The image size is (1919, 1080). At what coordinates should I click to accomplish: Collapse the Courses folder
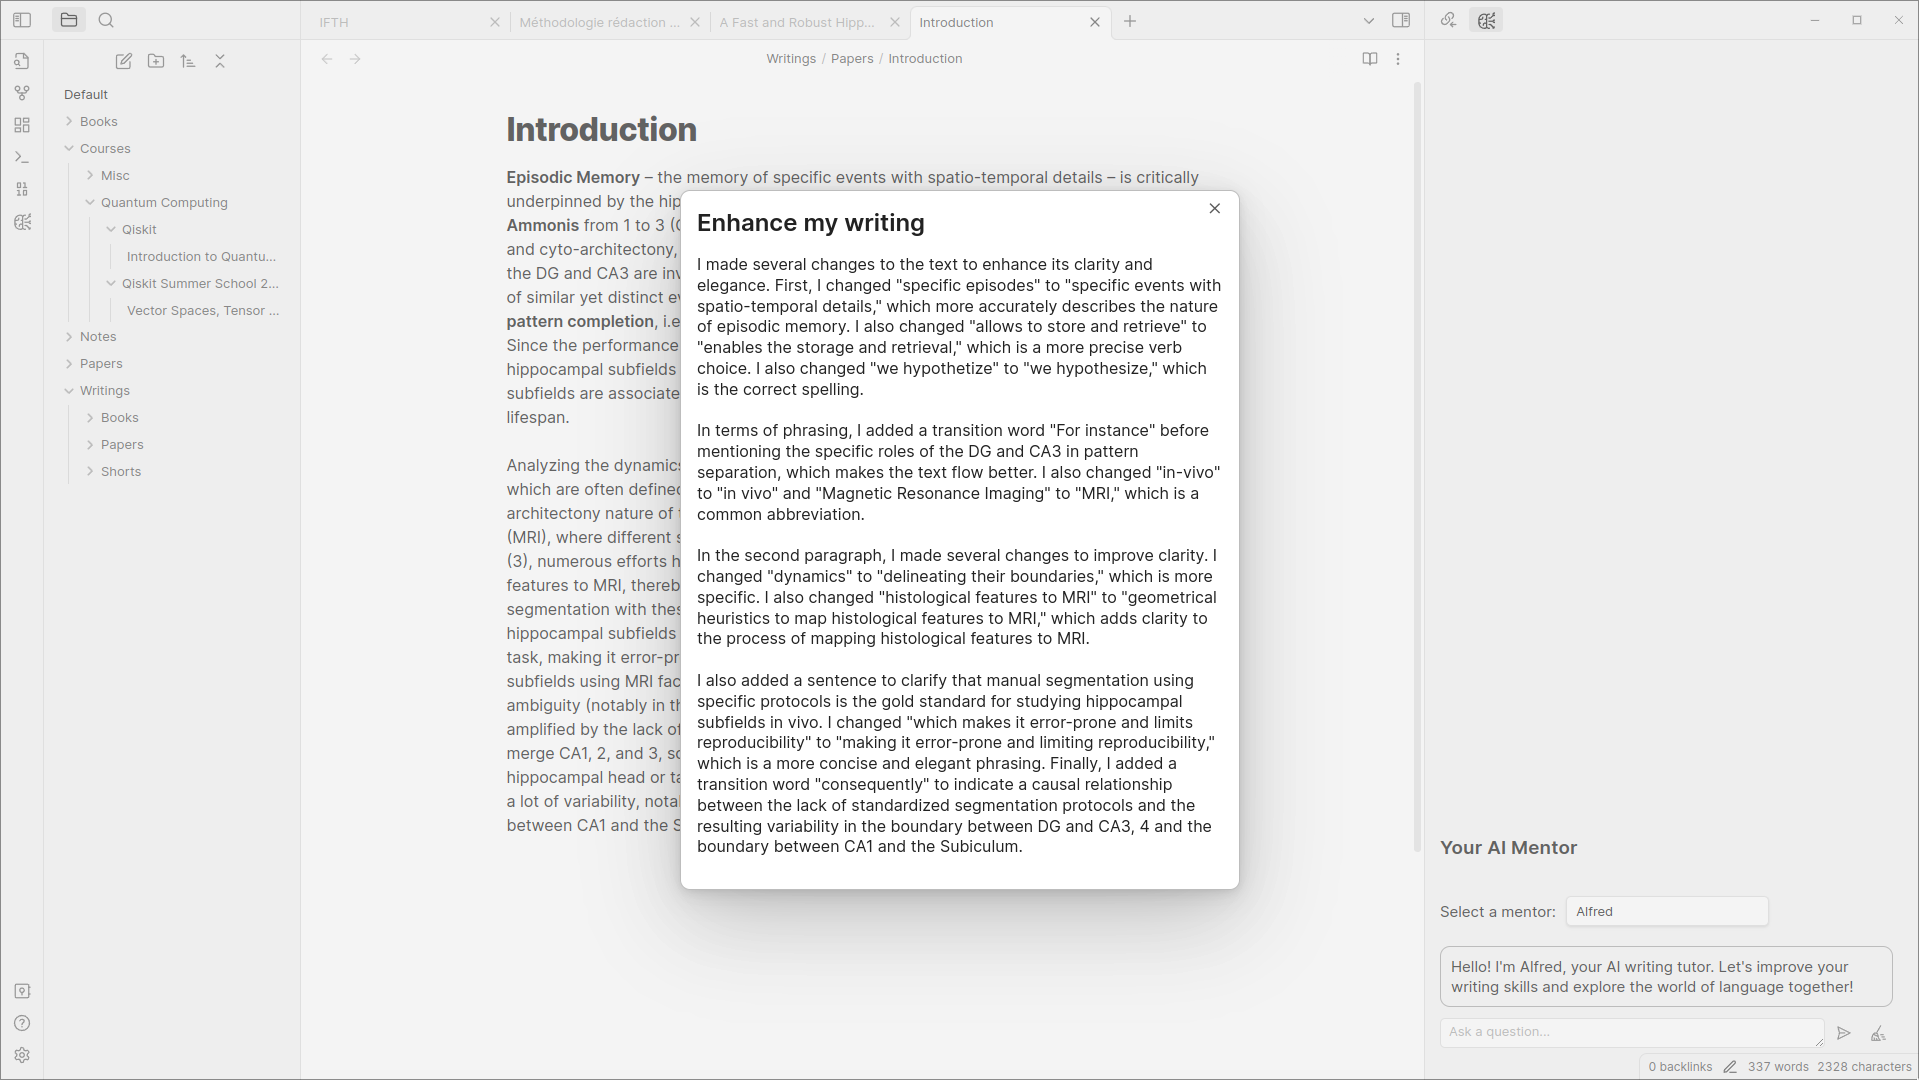[x=105, y=148]
